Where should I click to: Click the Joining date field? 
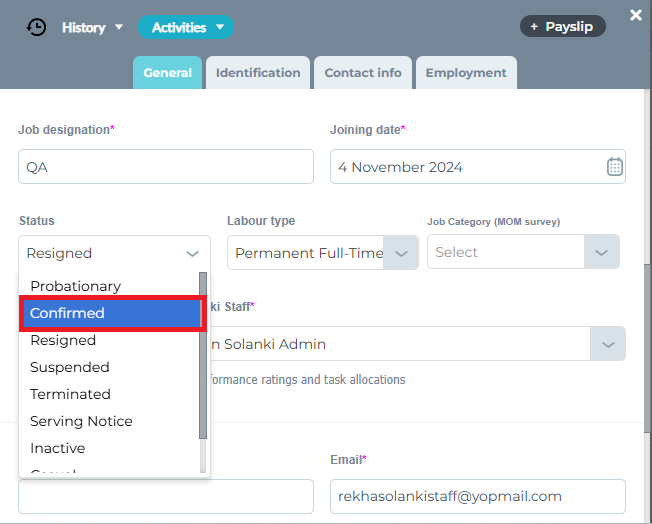[465, 167]
